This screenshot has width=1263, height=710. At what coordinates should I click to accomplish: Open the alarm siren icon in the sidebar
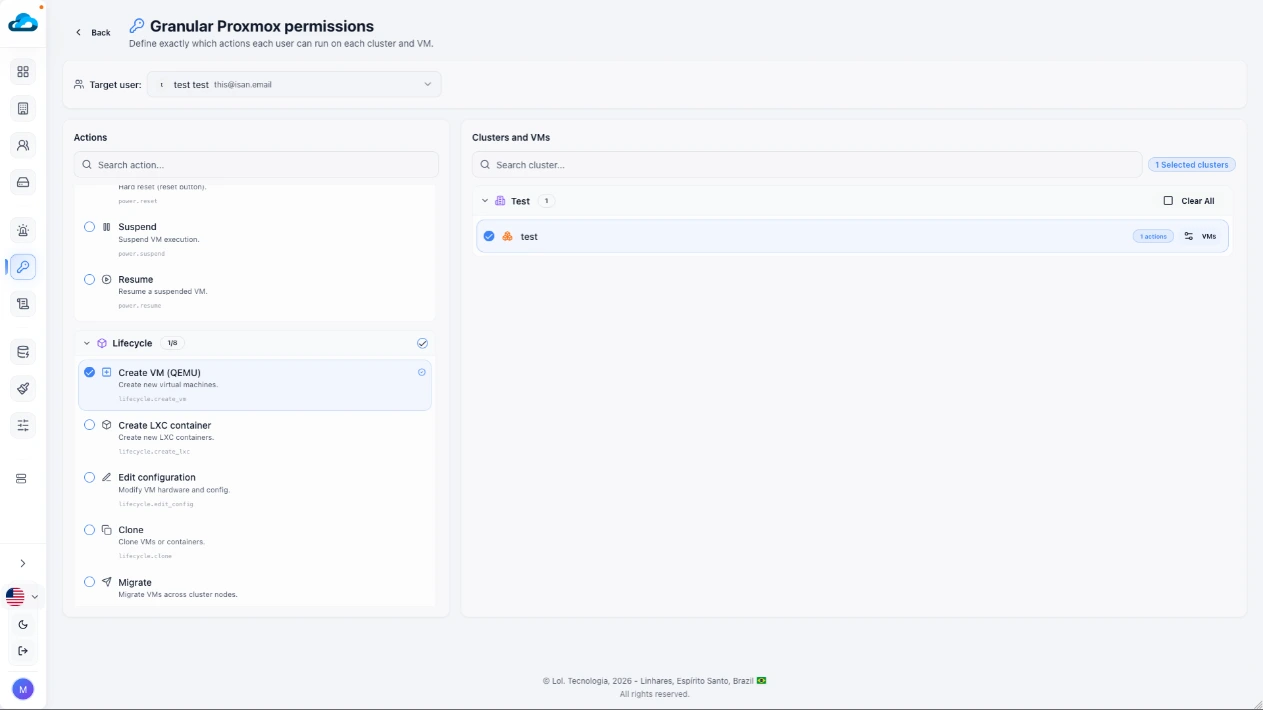23,230
